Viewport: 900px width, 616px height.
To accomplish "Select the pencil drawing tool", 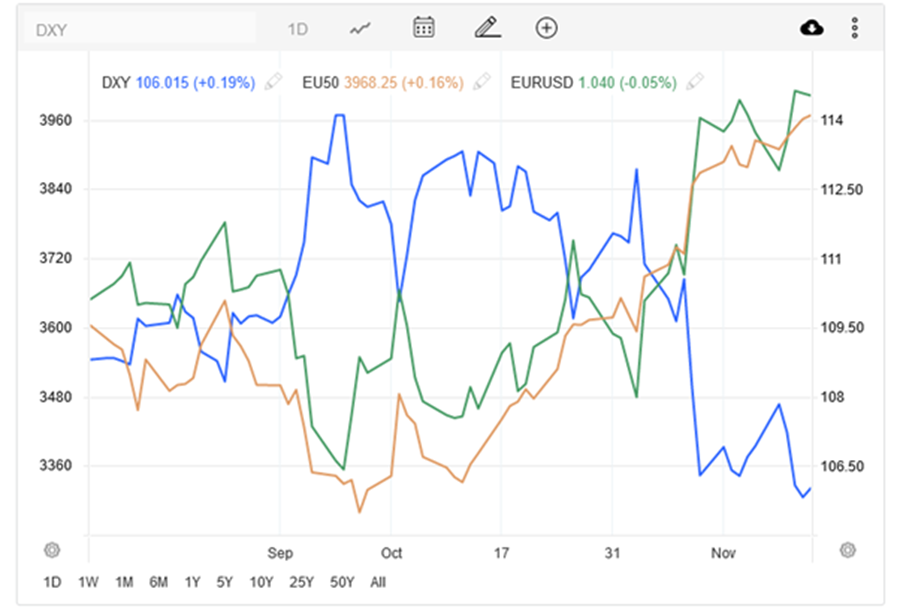I will click(486, 27).
